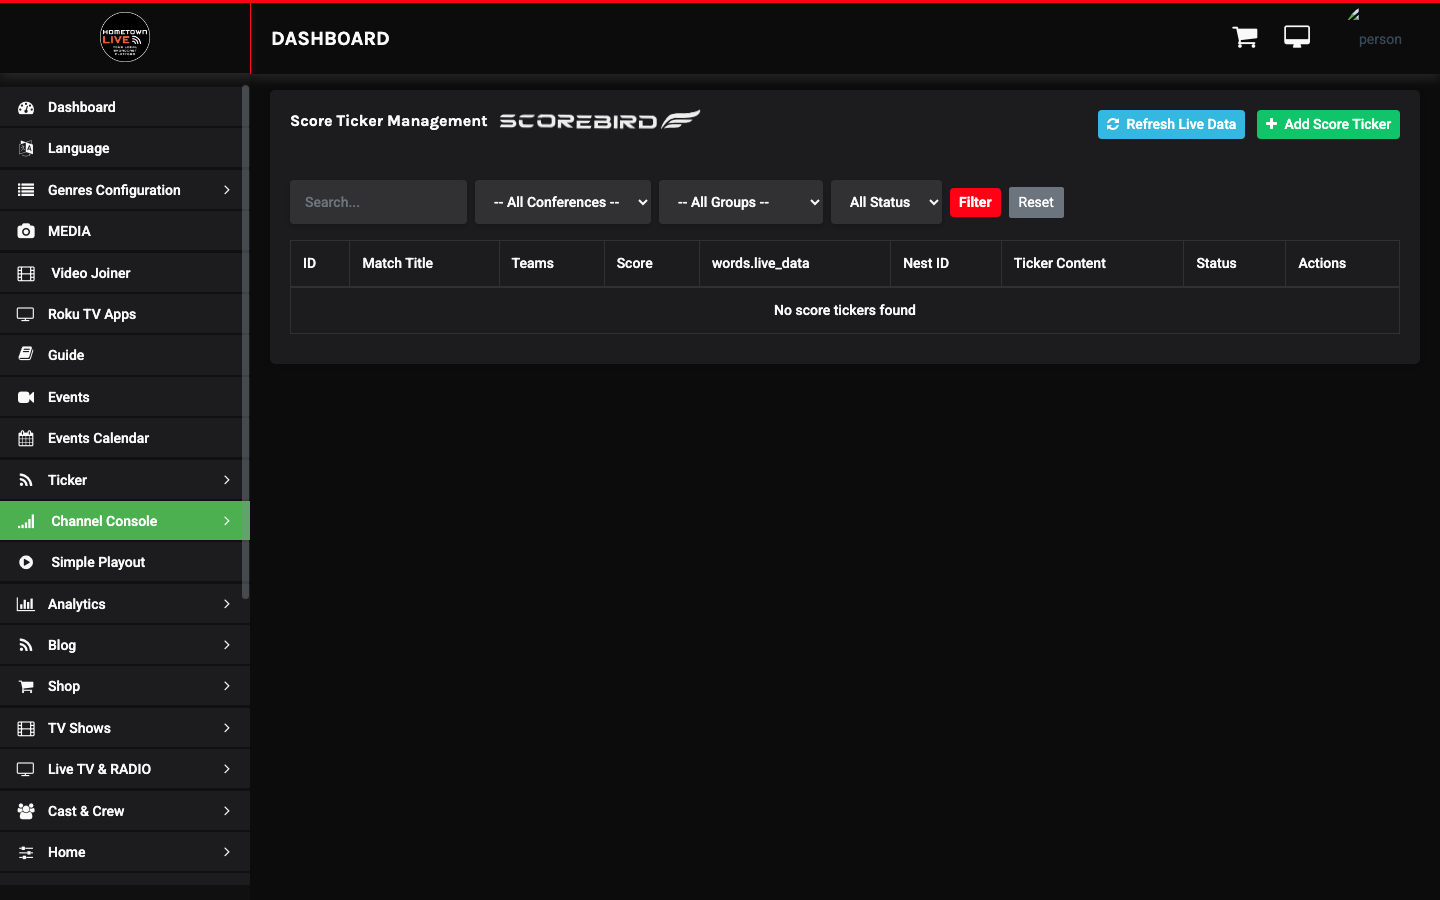1440x900 pixels.
Task: Click the Shop cart icon in sidebar
Action: [x=26, y=686]
